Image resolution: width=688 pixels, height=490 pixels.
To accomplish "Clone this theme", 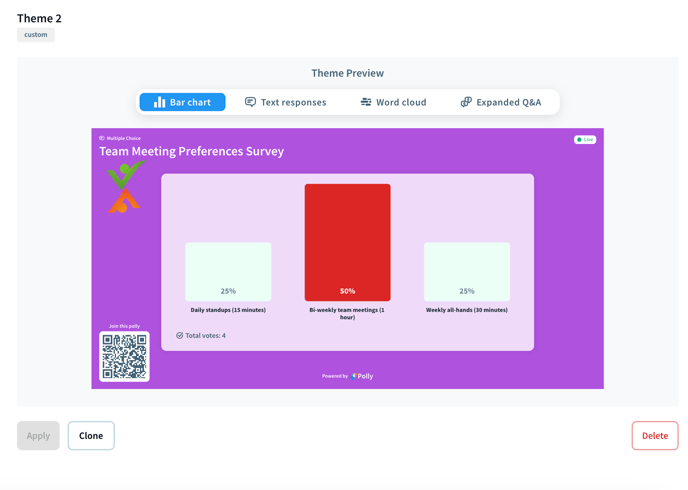I will (91, 436).
